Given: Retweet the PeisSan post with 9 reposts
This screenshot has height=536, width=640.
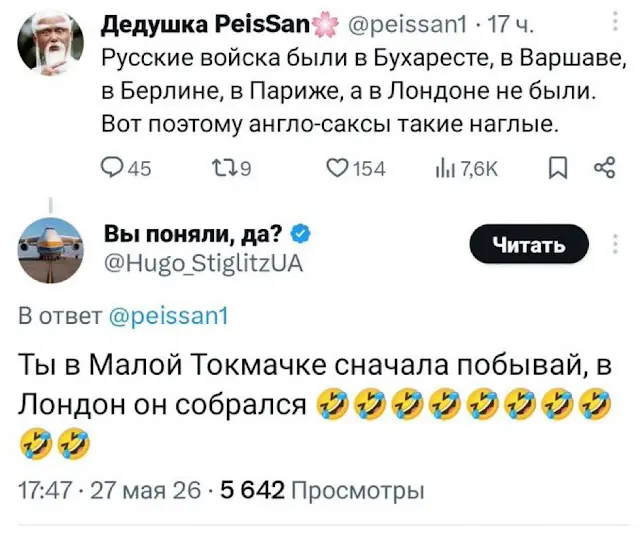Looking at the screenshot, I should click(231, 169).
